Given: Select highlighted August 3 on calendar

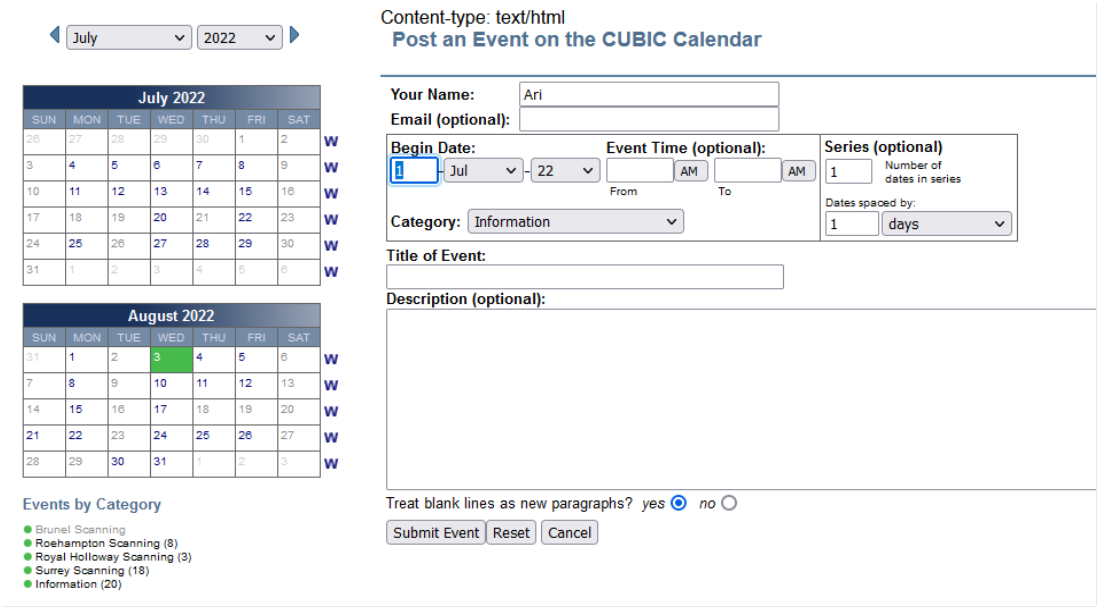Looking at the screenshot, I should [170, 359].
